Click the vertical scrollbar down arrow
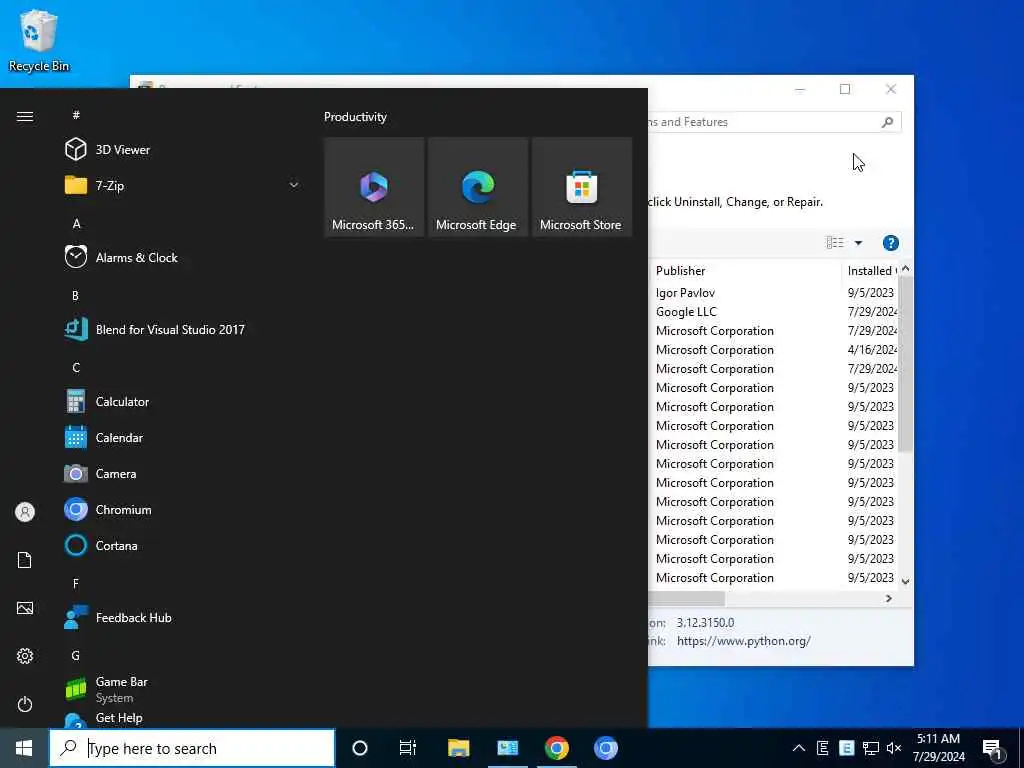This screenshot has height=768, width=1024. coord(905,581)
